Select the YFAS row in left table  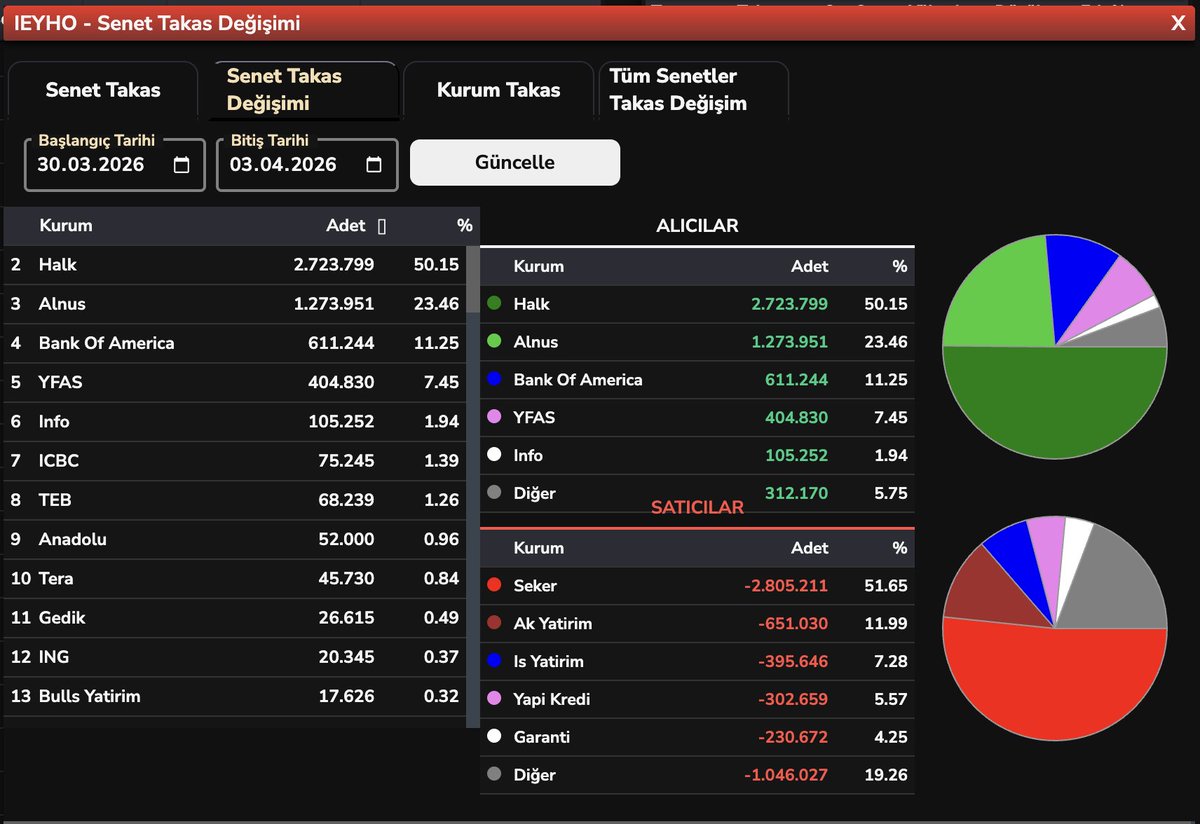[235, 382]
